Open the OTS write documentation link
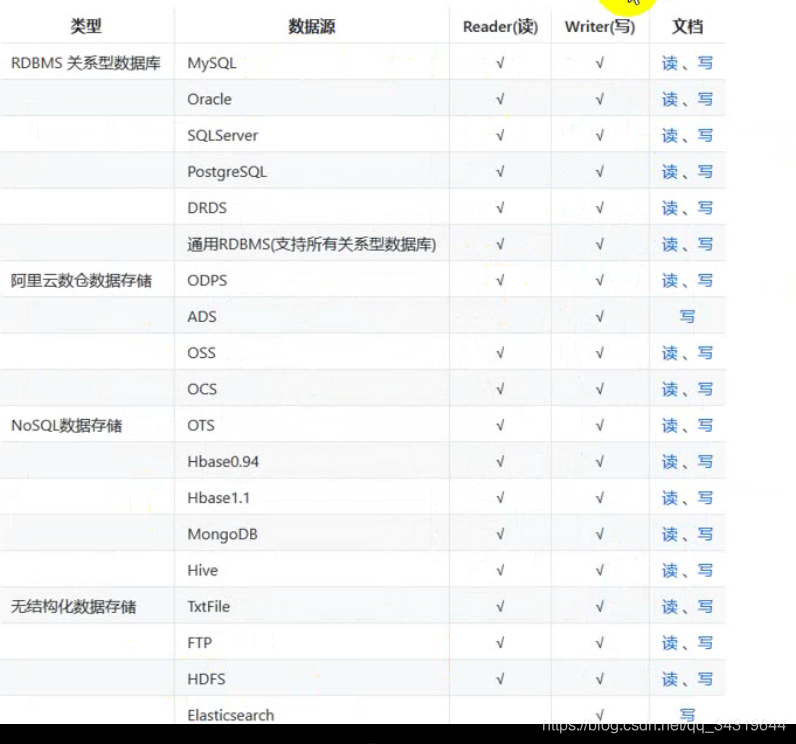 [705, 425]
